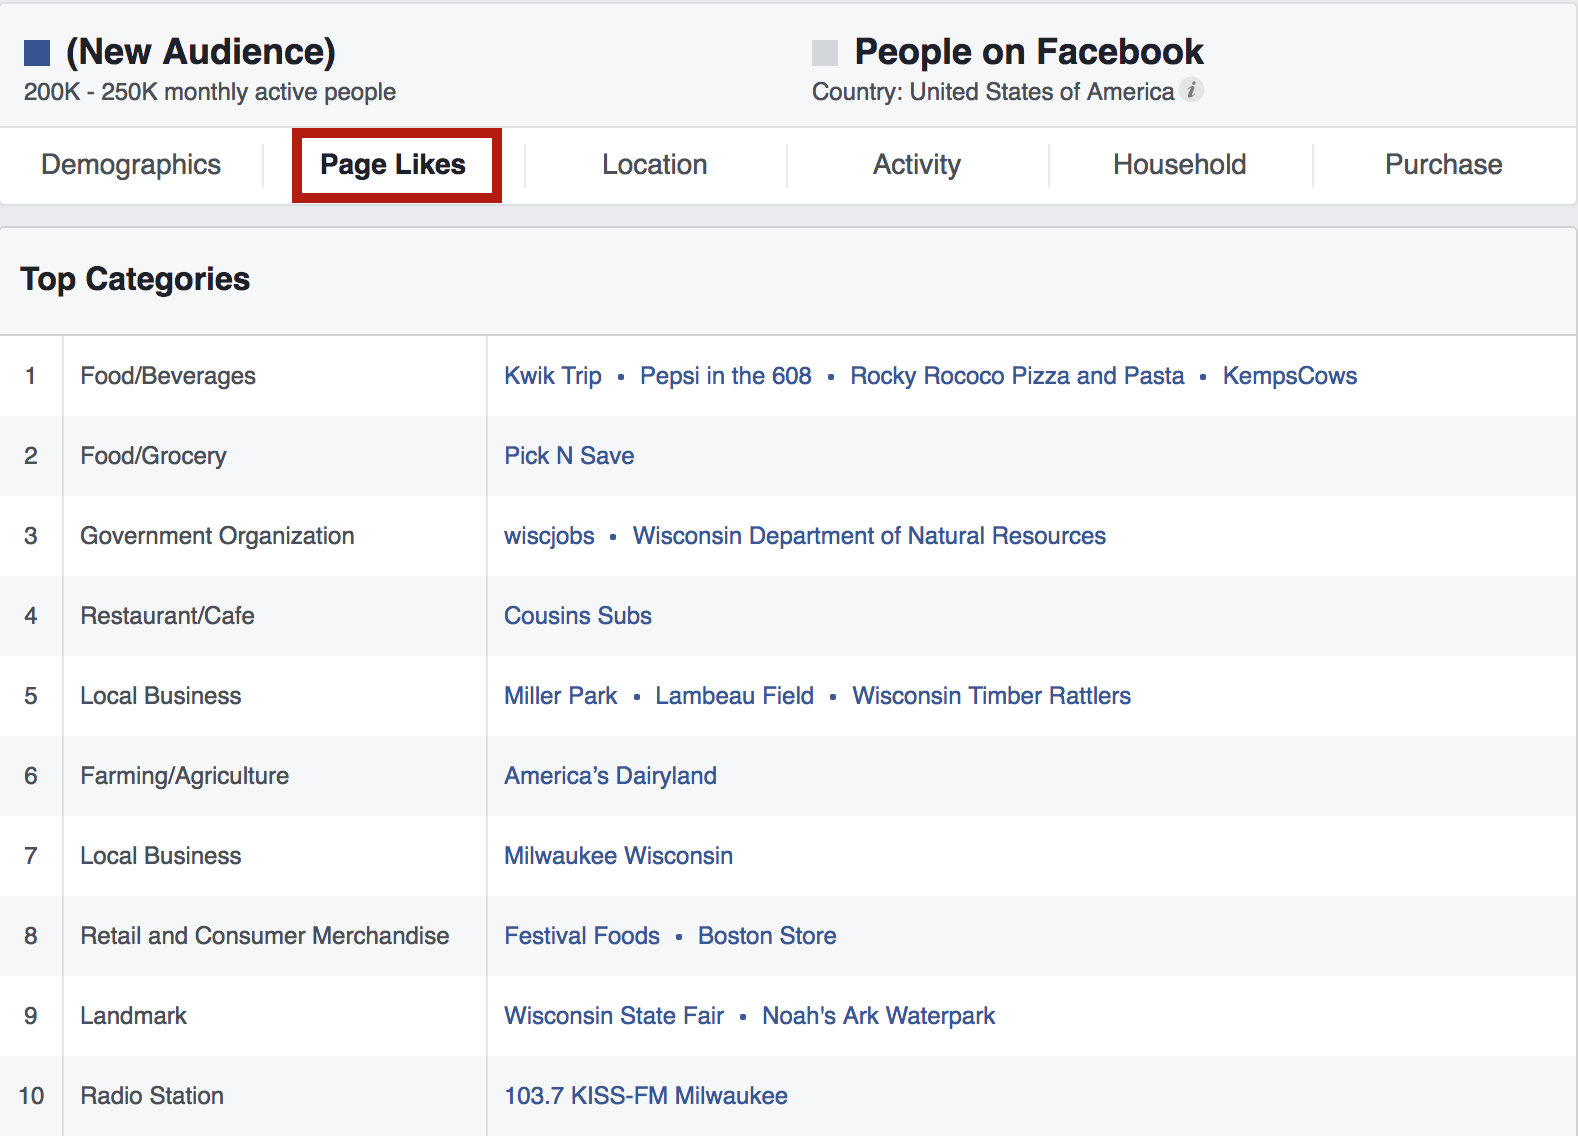Click the 103.7 KISS-FM Milwaukee link
The width and height of the screenshot is (1578, 1136).
click(646, 1096)
